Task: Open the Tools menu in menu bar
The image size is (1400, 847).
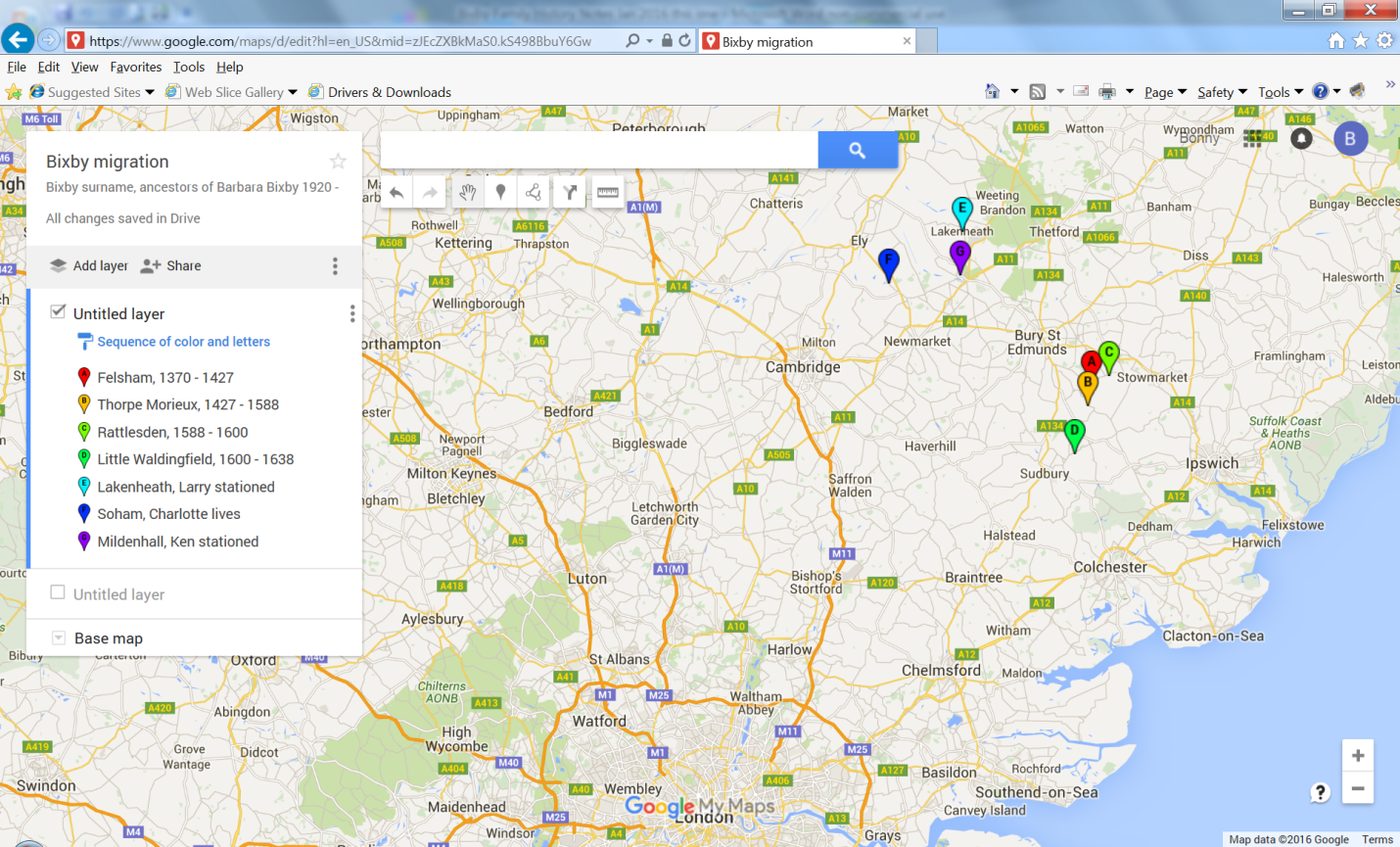Action: pyautogui.click(x=188, y=67)
